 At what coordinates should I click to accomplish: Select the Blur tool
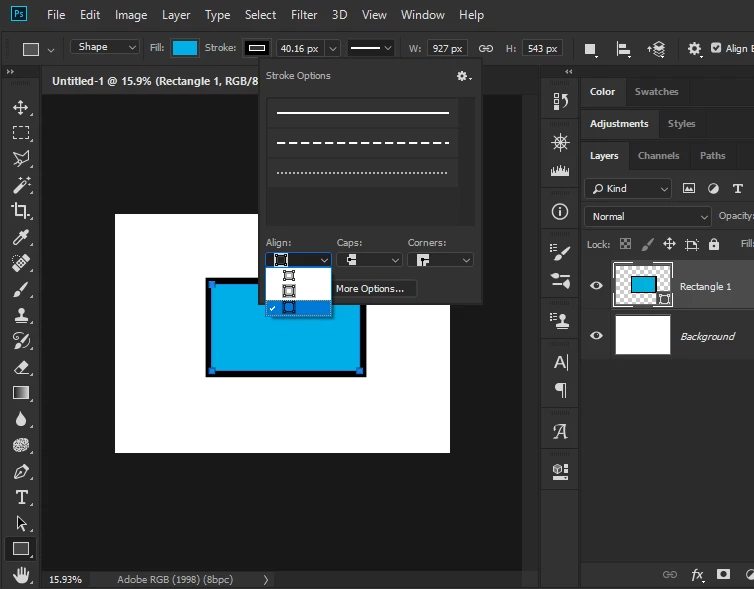21,419
